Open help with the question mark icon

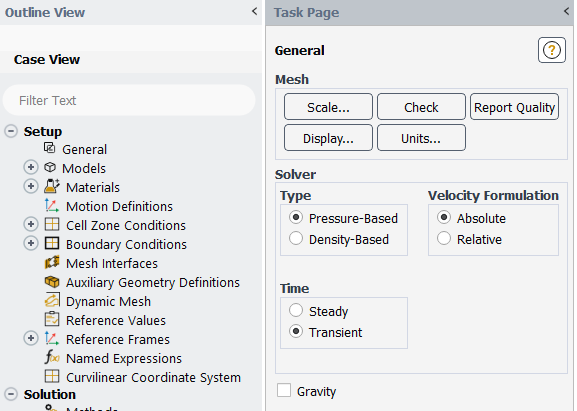coord(552,50)
